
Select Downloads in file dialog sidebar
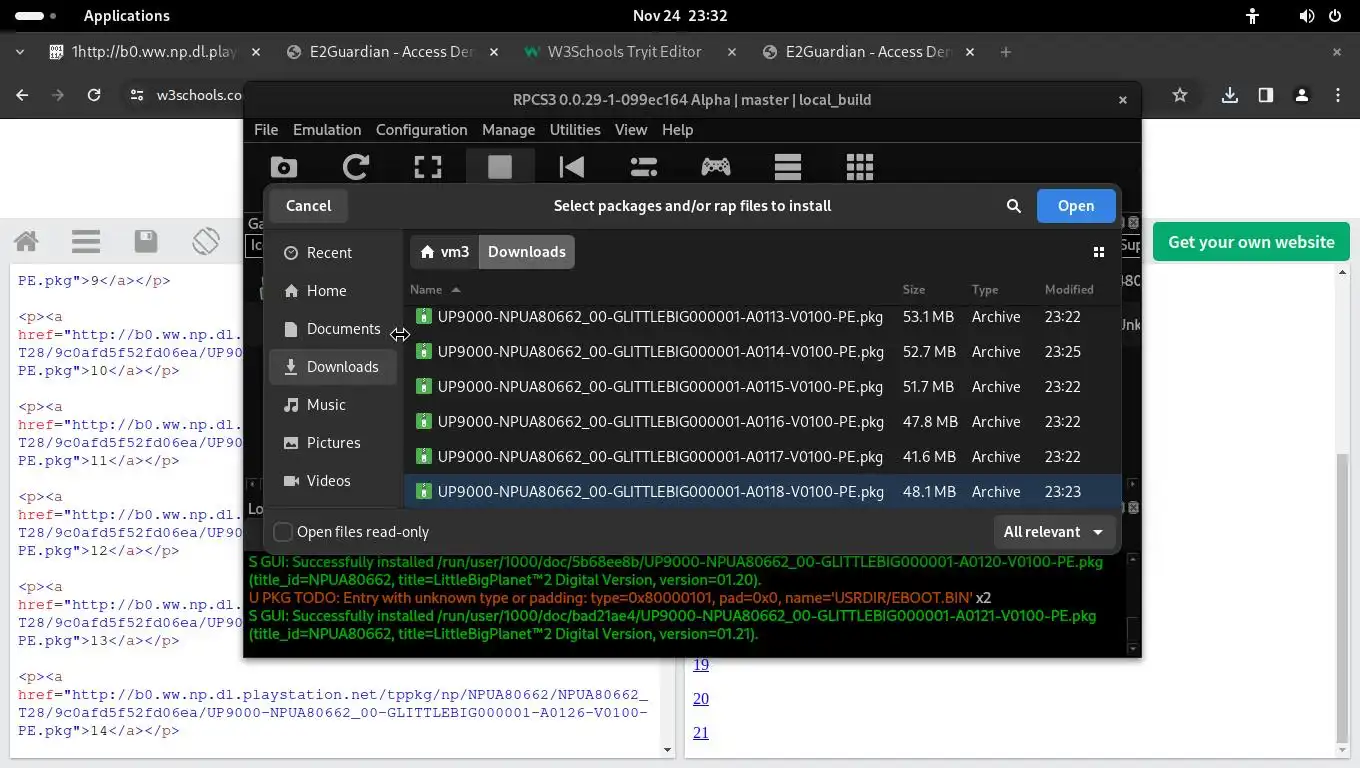click(332, 367)
